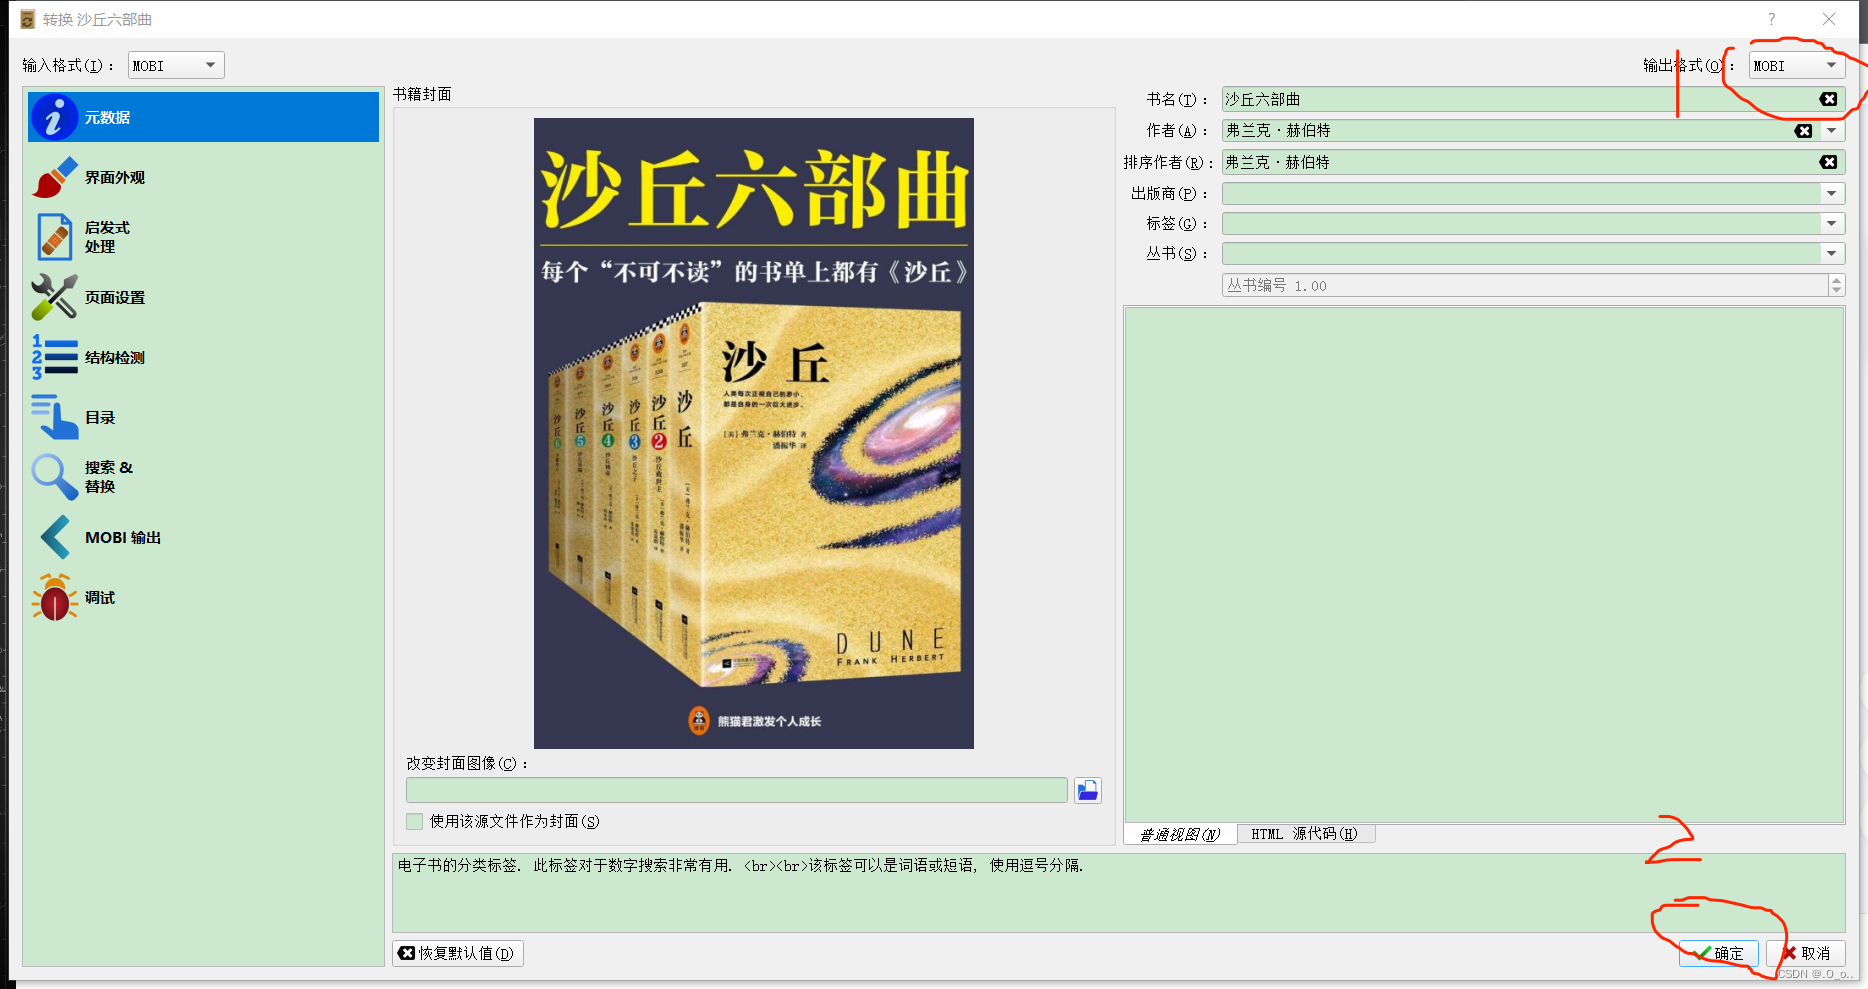1868x989 pixels.
Task: Click the calibre window icon in title bar
Action: [28, 19]
